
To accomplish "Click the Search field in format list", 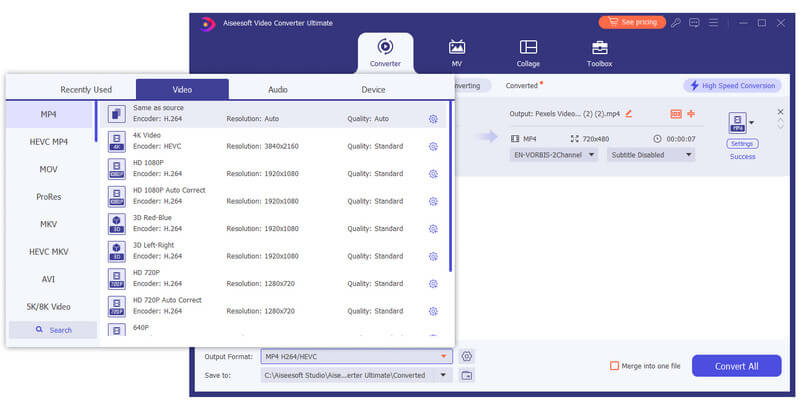I will [x=53, y=330].
